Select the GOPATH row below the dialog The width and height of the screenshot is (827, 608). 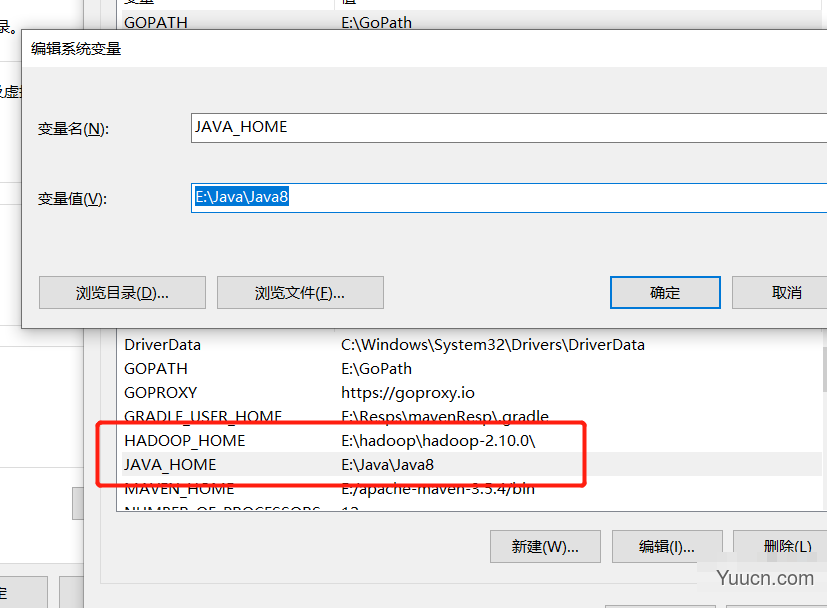[x=472, y=369]
